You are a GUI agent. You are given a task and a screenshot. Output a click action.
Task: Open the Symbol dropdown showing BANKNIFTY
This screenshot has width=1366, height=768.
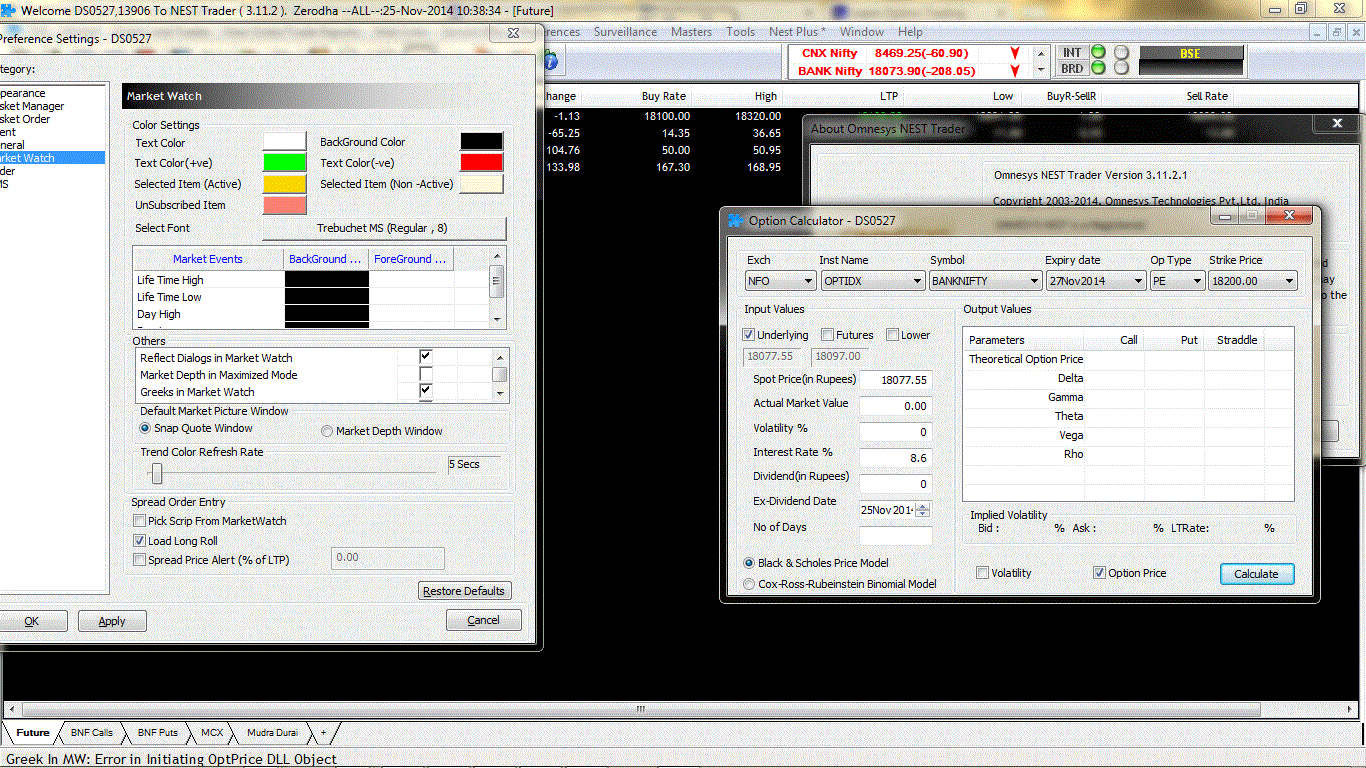click(x=986, y=282)
